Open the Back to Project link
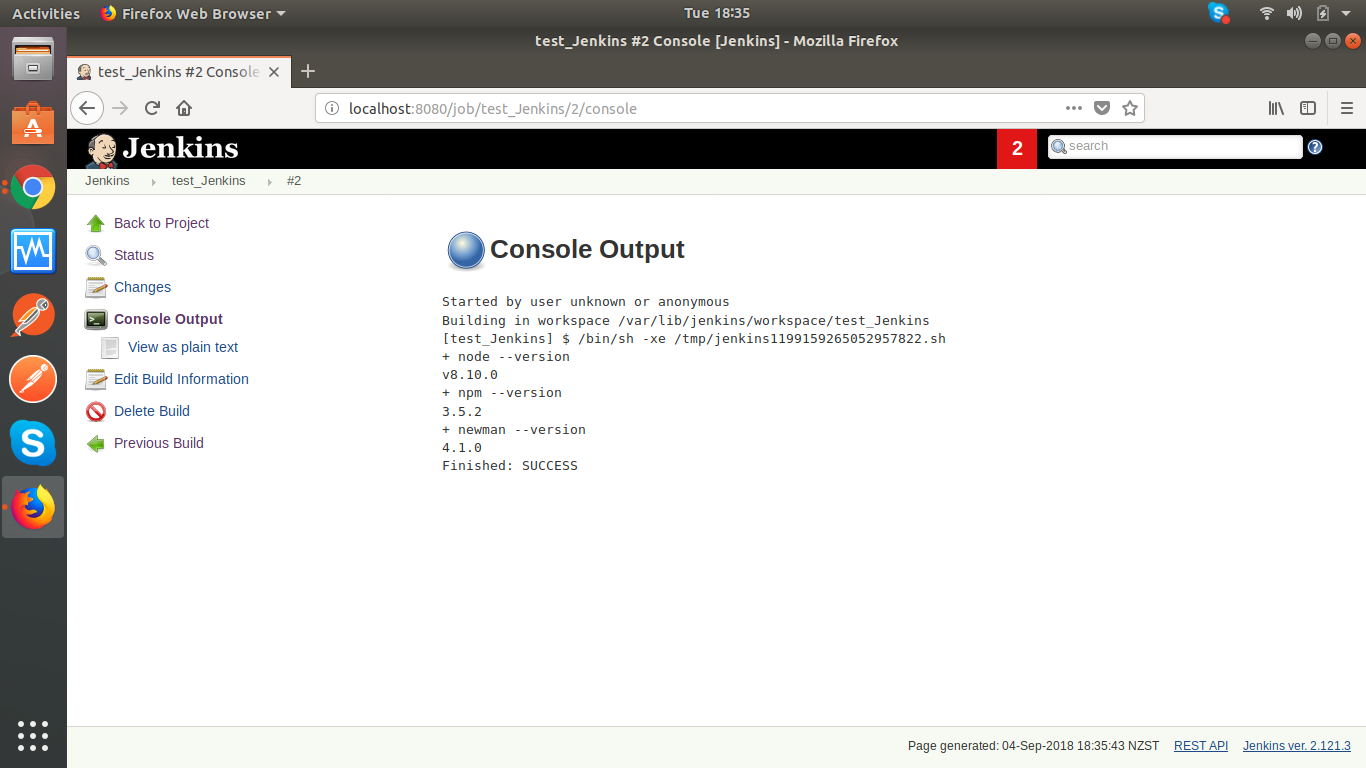Screen dimensions: 1366x768 coord(161,223)
